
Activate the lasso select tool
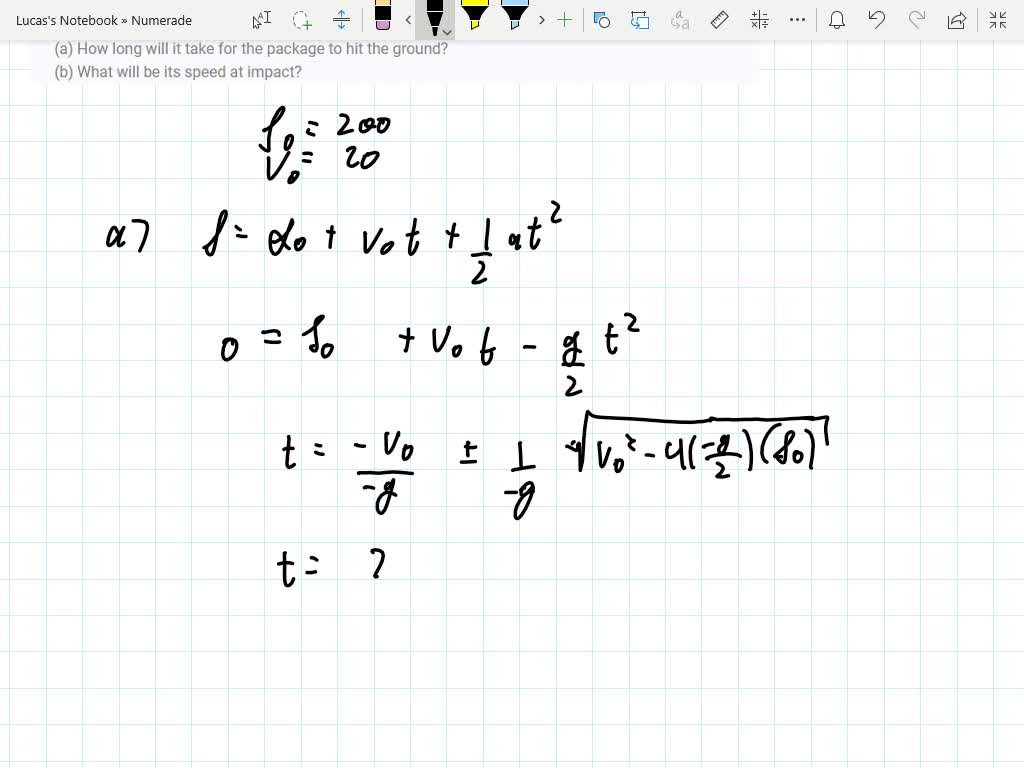[x=300, y=20]
